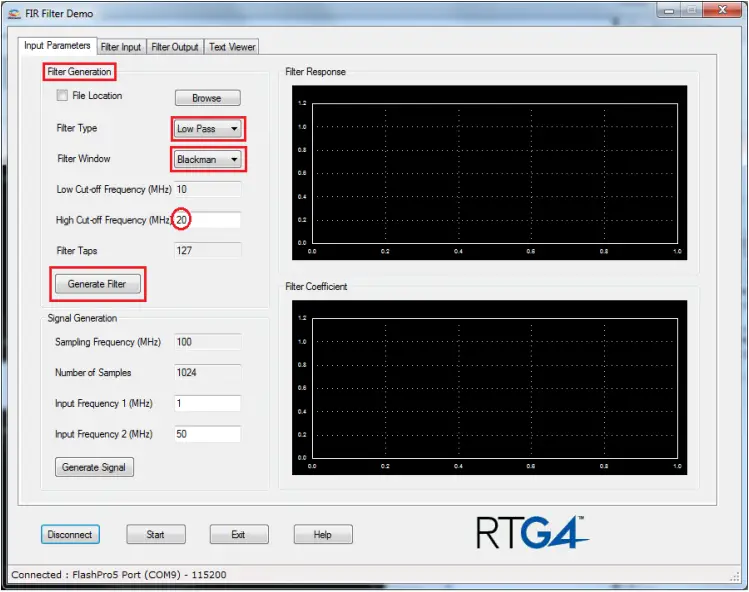Switch to the Filter Input tab
This screenshot has height=592, width=749.
[121, 47]
